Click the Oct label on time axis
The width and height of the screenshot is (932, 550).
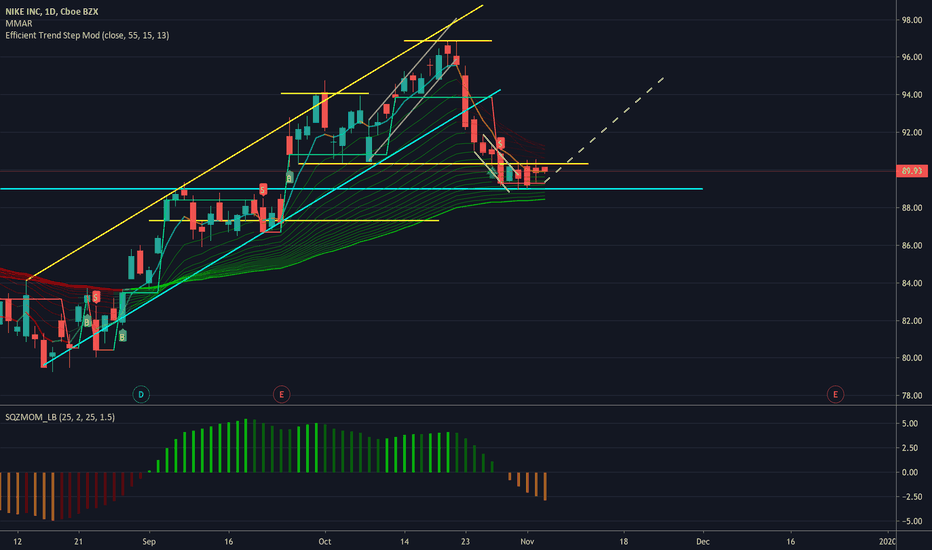325,542
